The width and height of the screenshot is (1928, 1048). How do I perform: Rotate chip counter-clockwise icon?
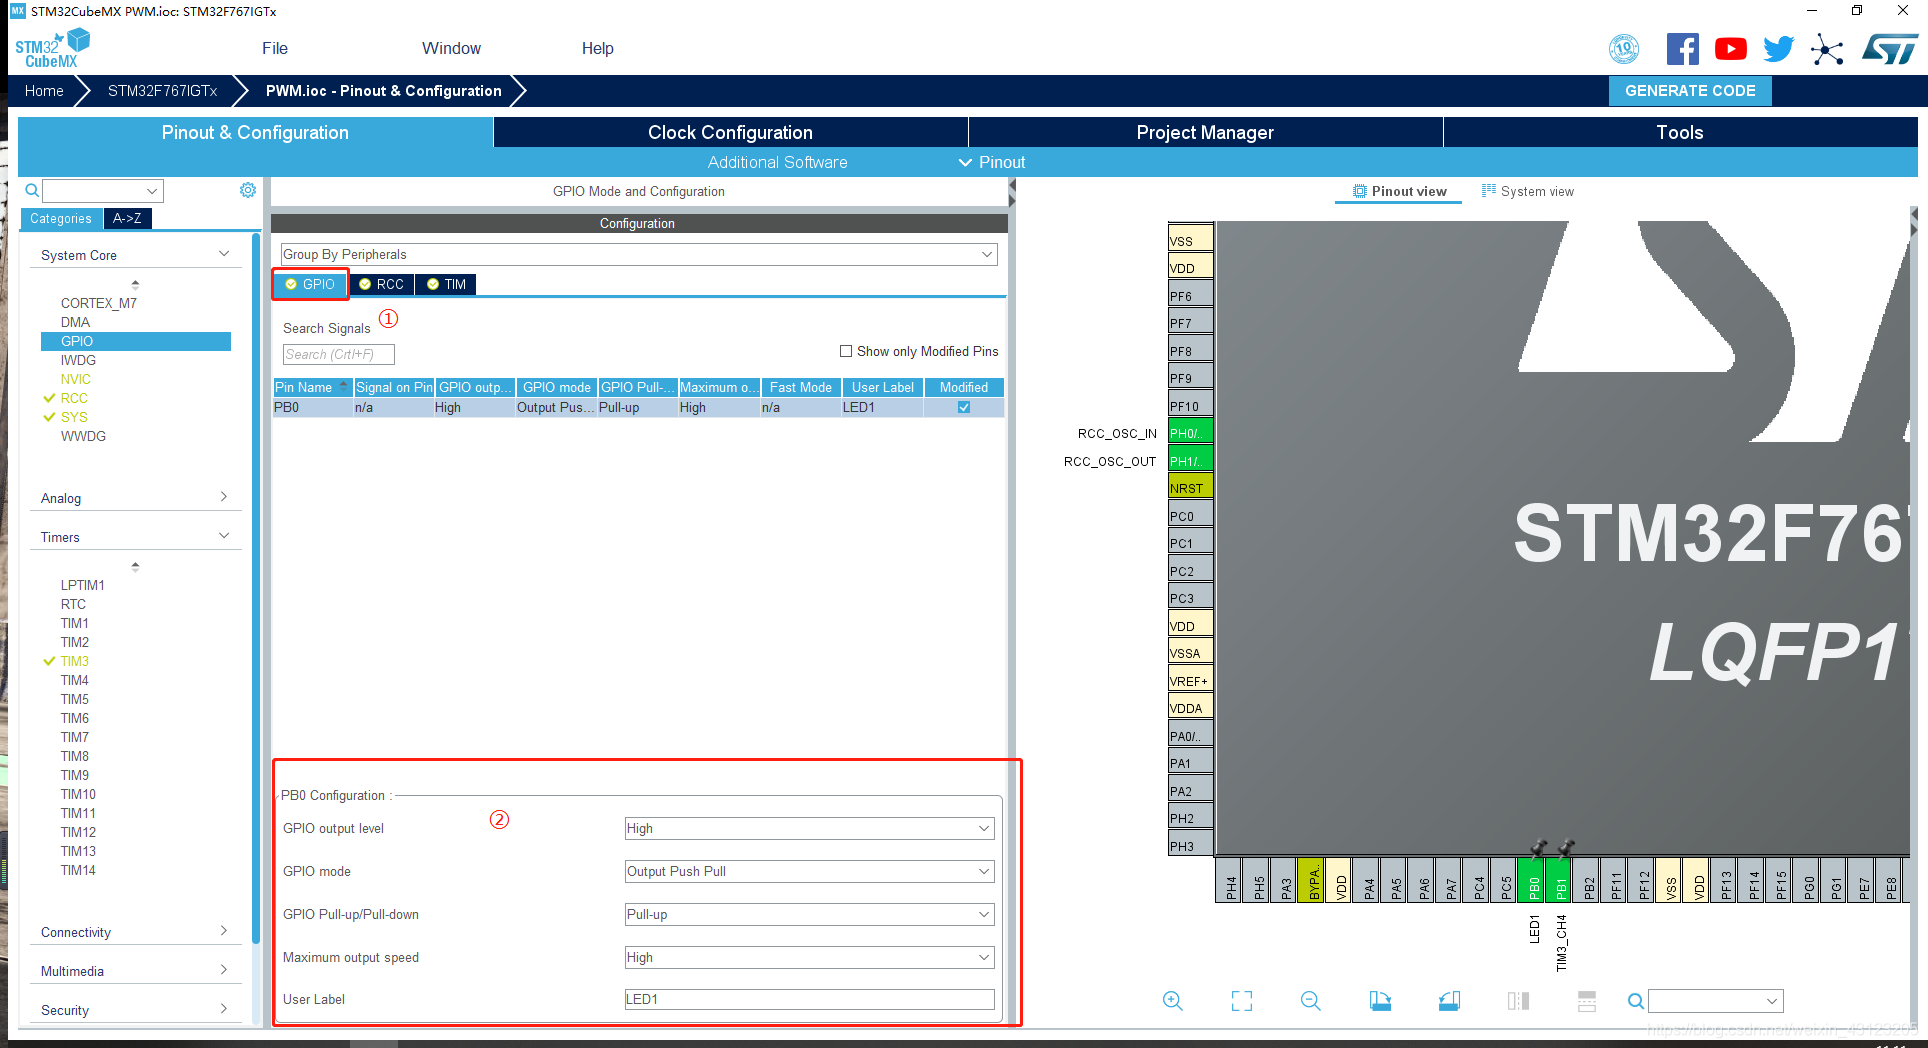coord(1449,1001)
